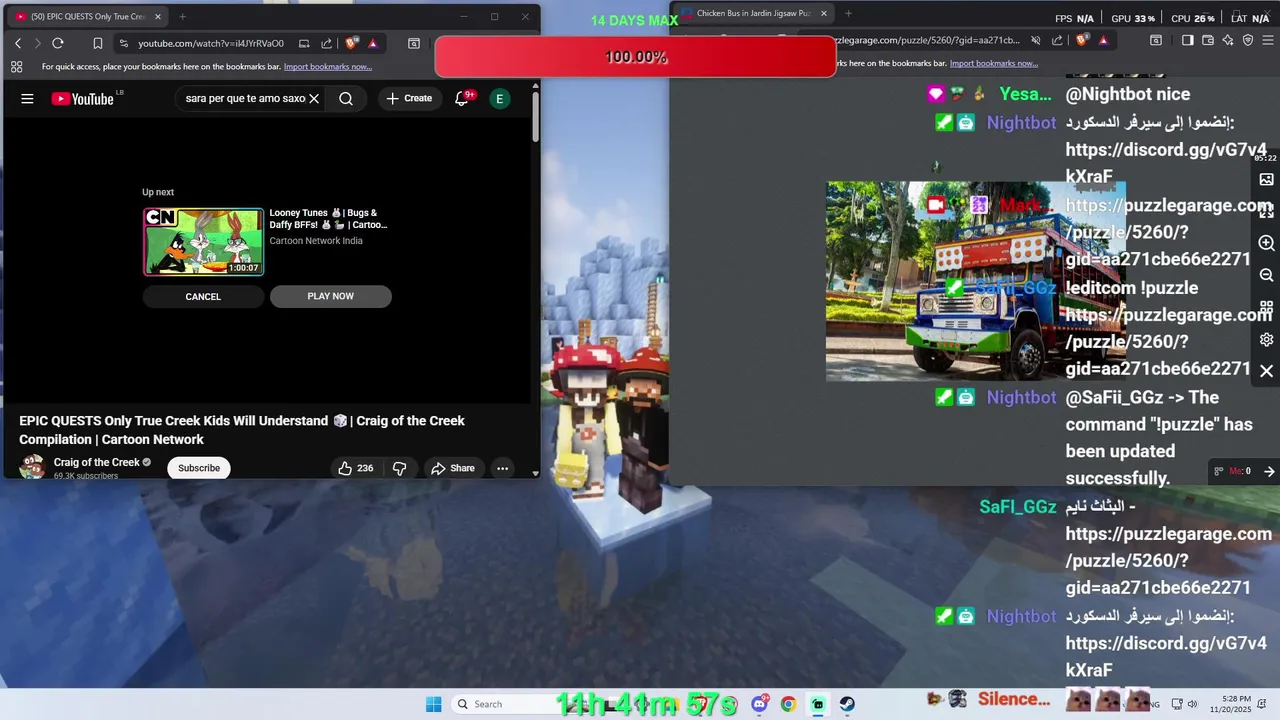This screenshot has height=720, width=1280.
Task: Open apps grid icon on YouTube bookmarks bar
Action: [17, 67]
